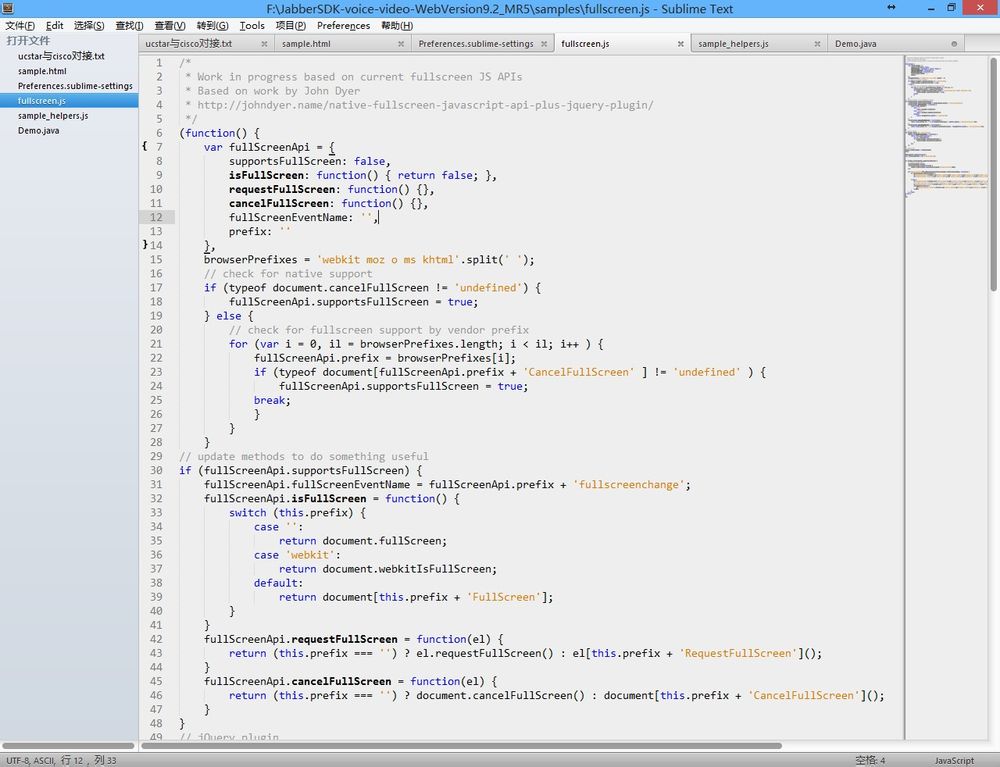Click 'break;' on line 25

point(272,400)
